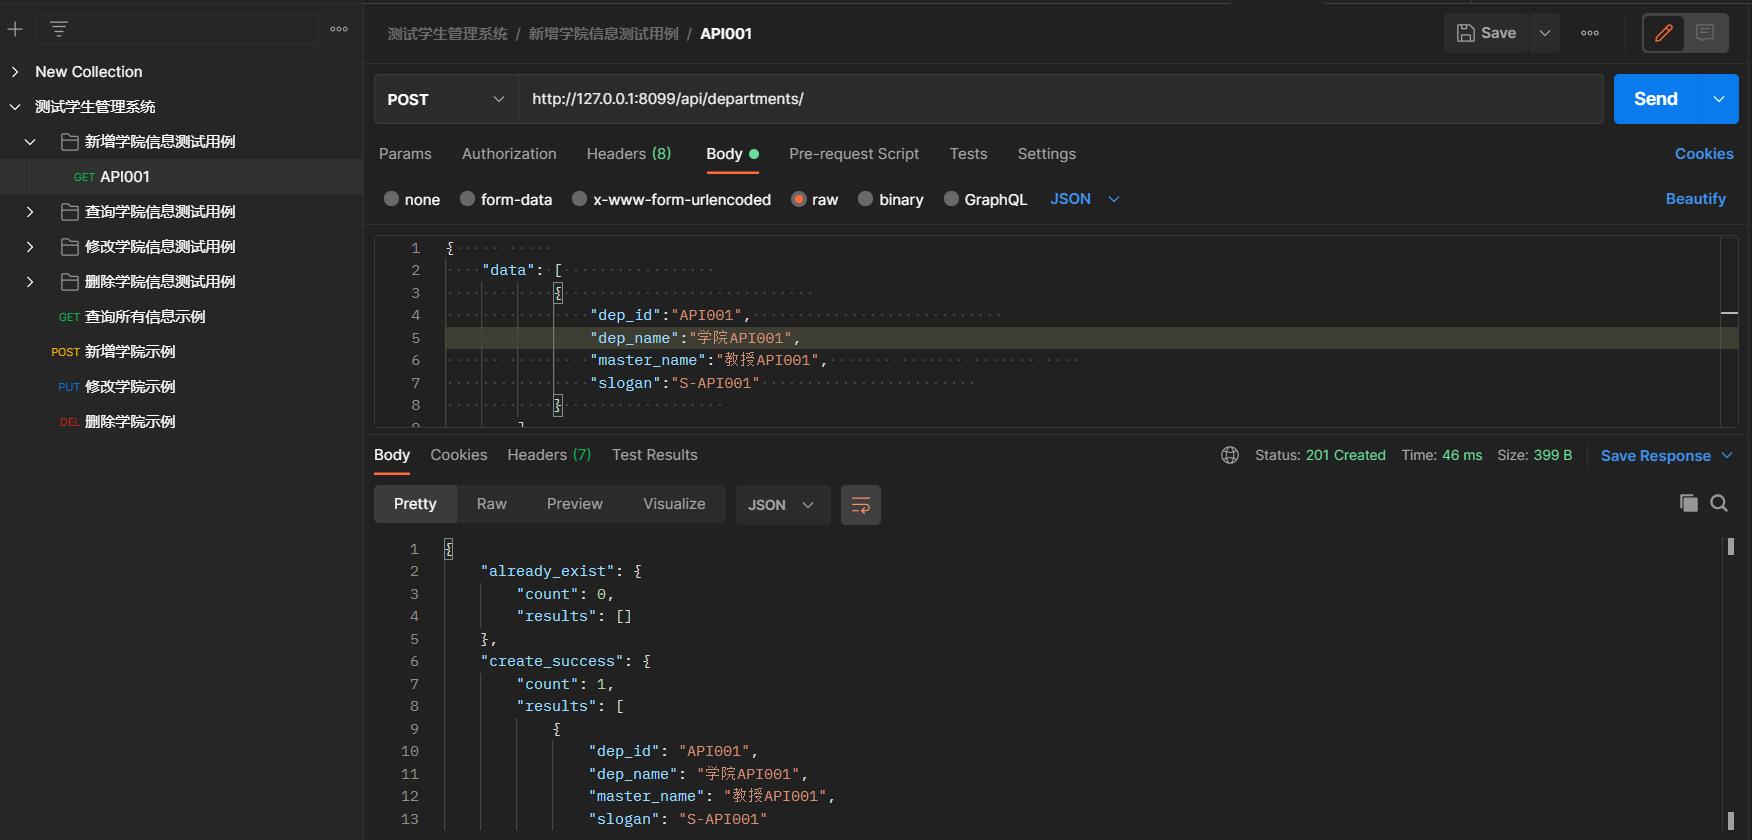
Task: Open request more-actions ellipsis menu
Action: point(1590,33)
